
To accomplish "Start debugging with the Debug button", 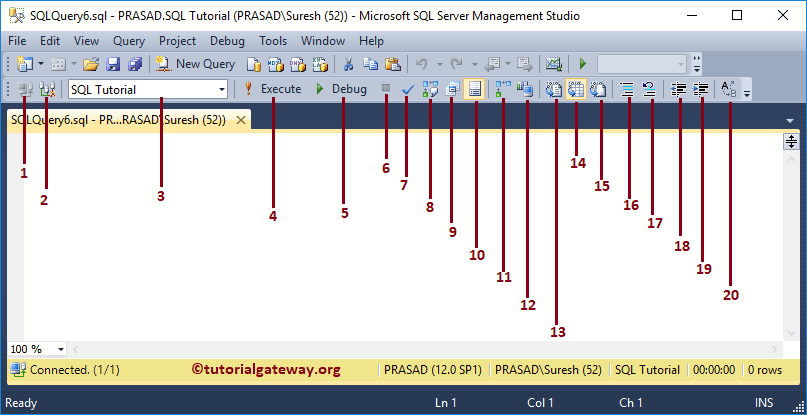I will [x=341, y=89].
